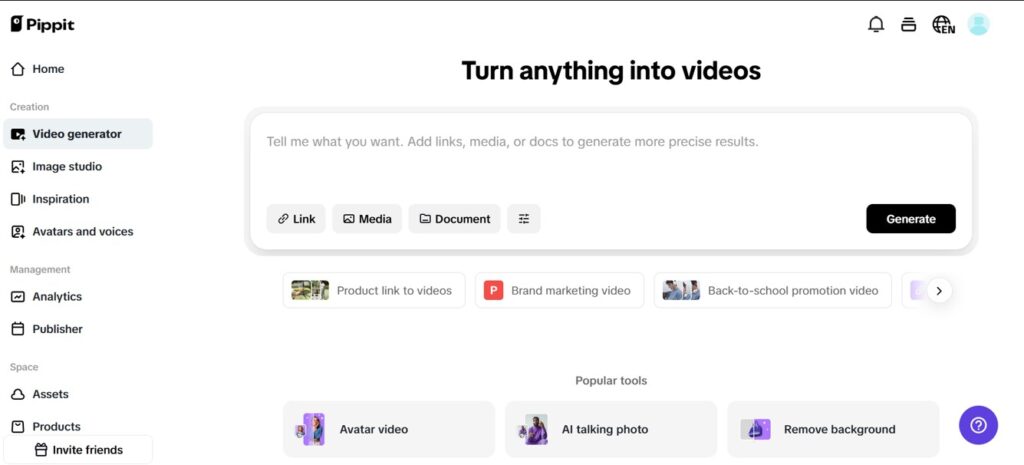Viewport: 1024px width, 465px height.
Task: Go to Home in the sidebar
Action: (47, 69)
